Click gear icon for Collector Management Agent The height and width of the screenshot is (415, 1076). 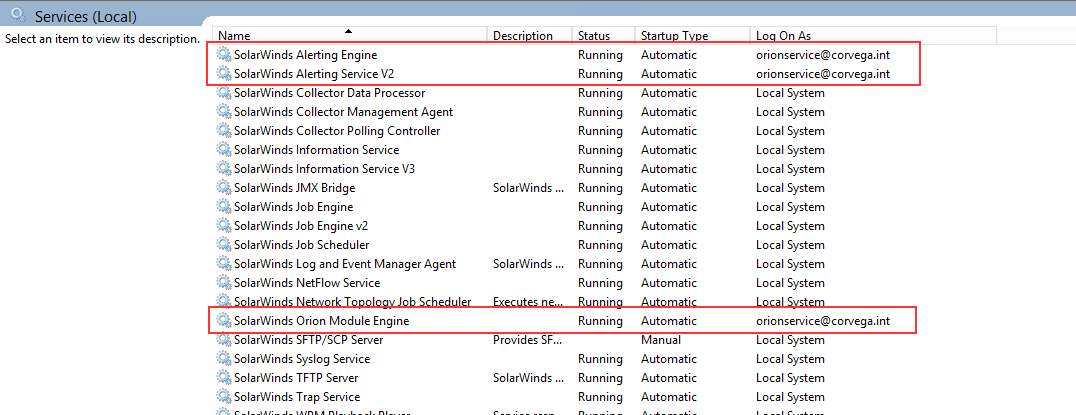pos(224,112)
